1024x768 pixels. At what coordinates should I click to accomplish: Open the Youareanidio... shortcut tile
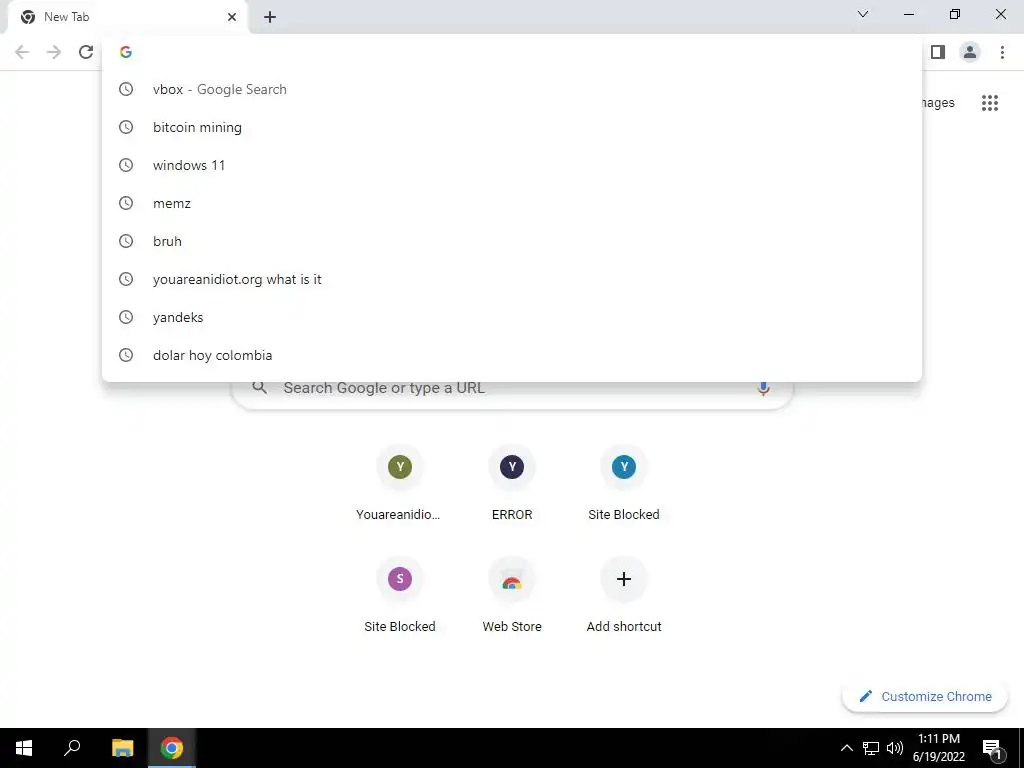[x=400, y=484]
